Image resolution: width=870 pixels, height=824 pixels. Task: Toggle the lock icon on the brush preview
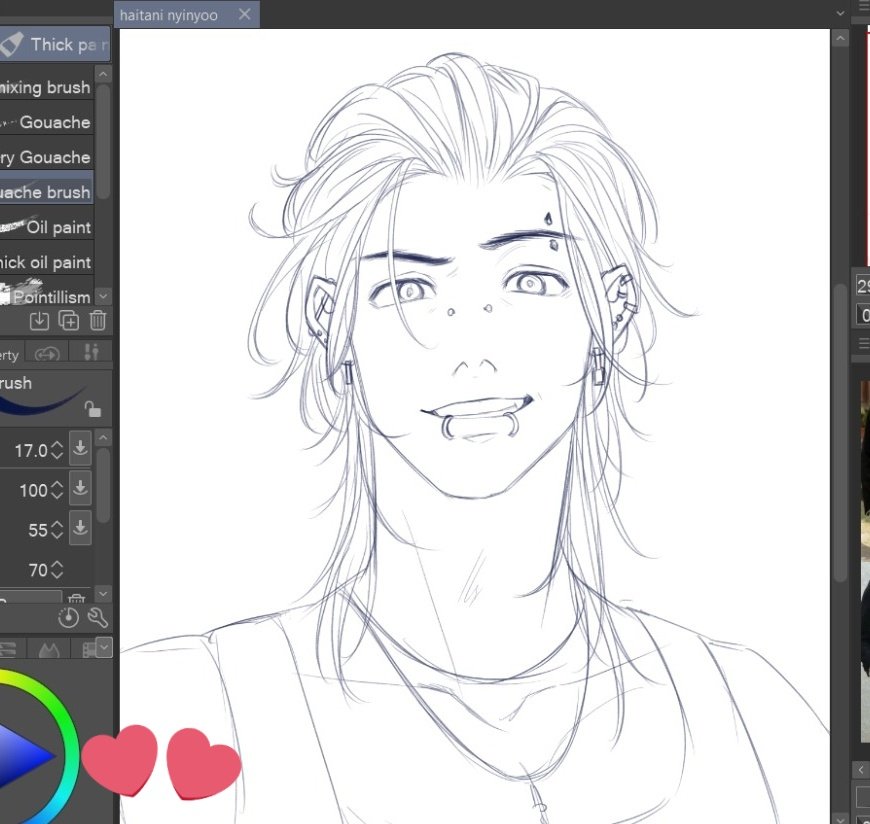coord(93,410)
